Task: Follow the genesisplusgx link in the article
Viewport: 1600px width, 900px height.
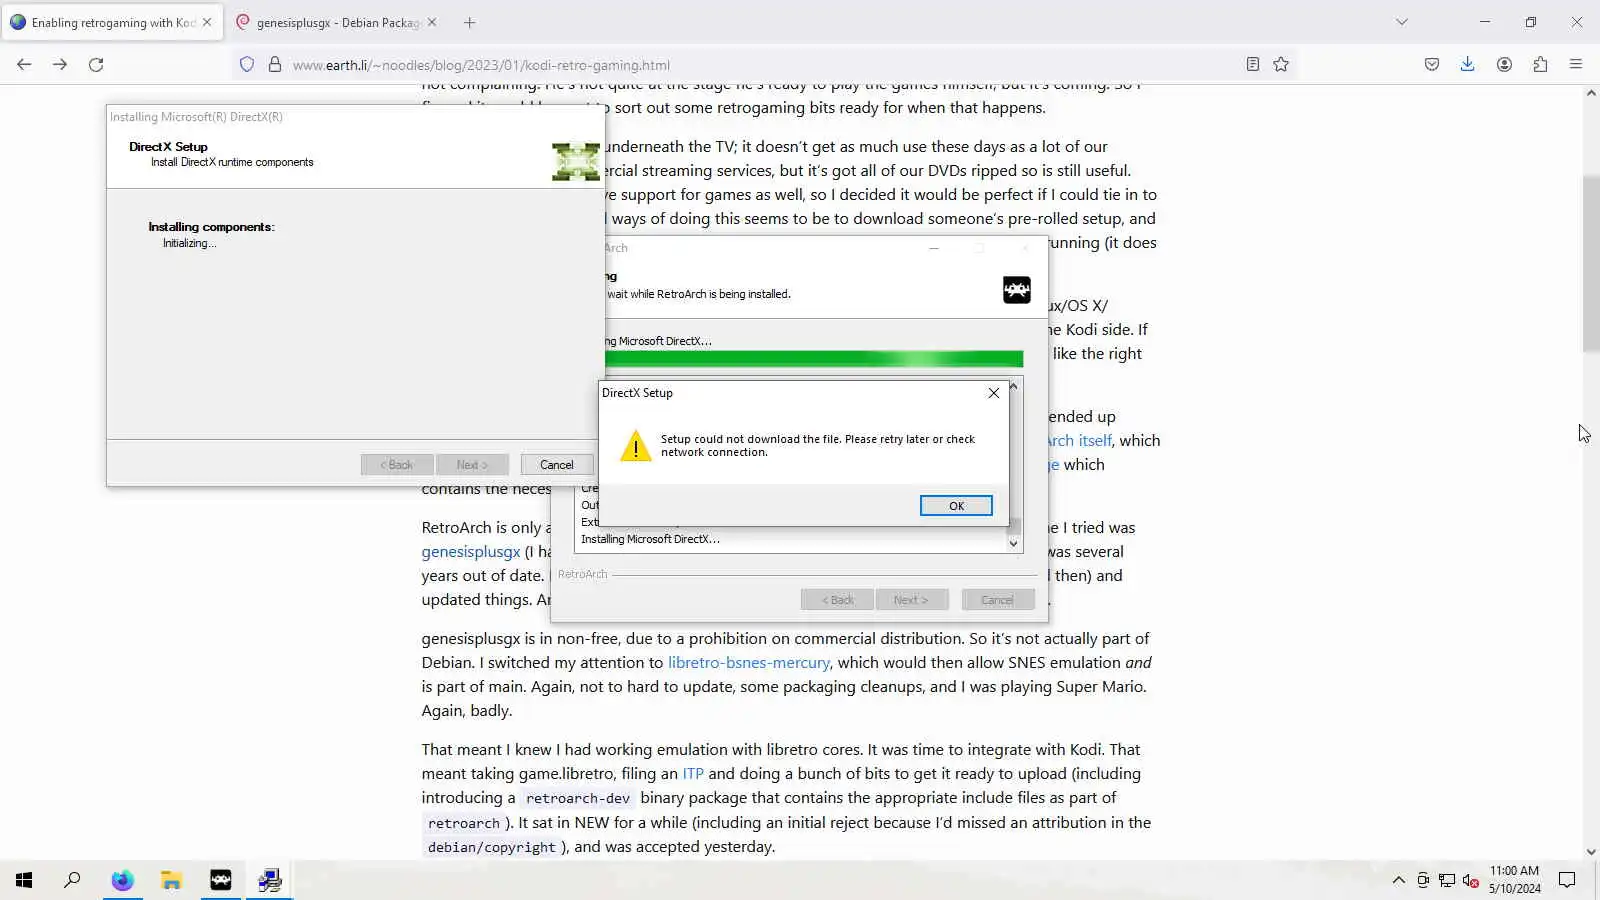Action: click(x=471, y=552)
